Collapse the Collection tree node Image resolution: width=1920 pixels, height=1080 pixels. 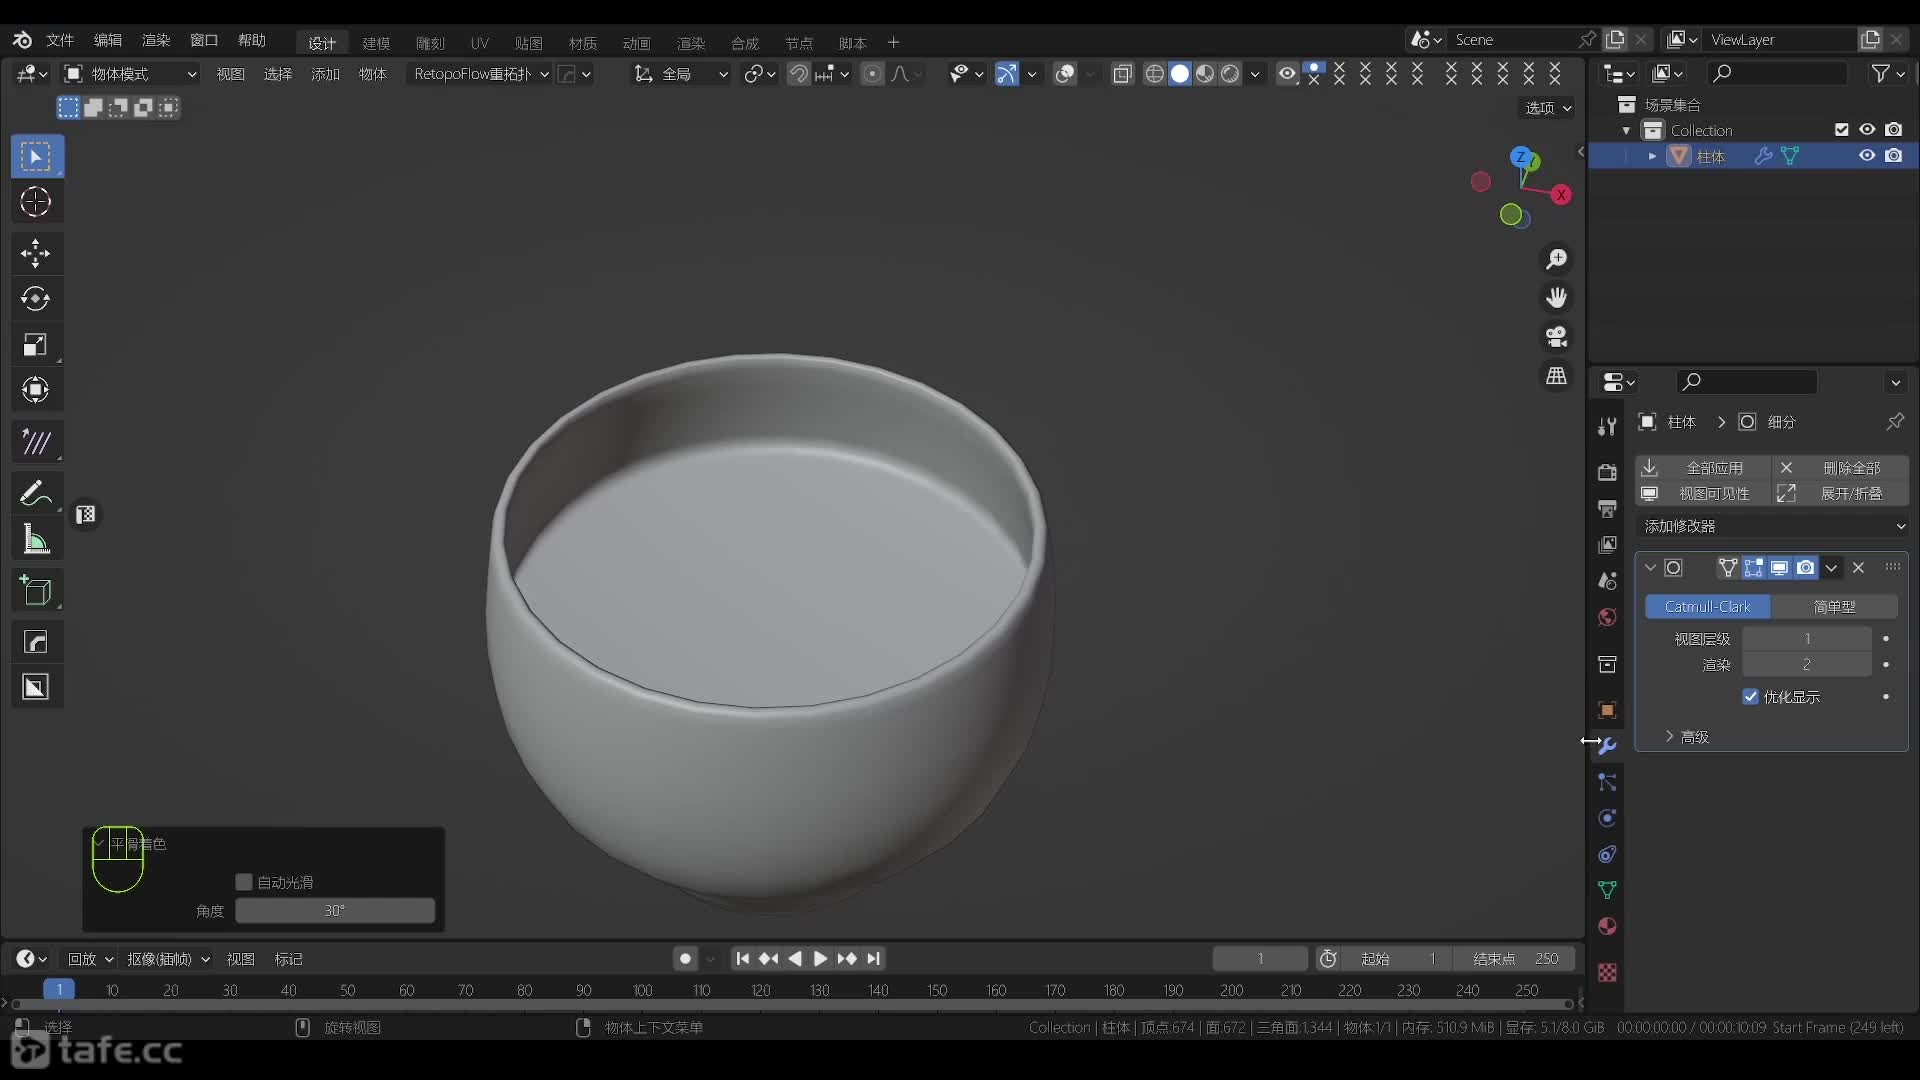pos(1626,131)
